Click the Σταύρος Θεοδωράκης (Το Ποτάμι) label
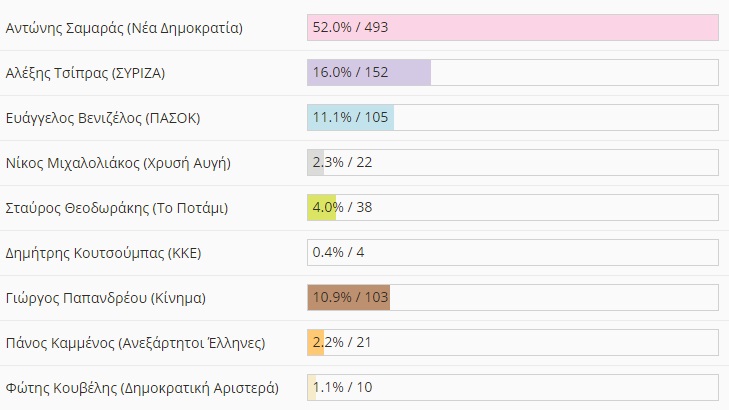The width and height of the screenshot is (729, 410). [x=117, y=208]
